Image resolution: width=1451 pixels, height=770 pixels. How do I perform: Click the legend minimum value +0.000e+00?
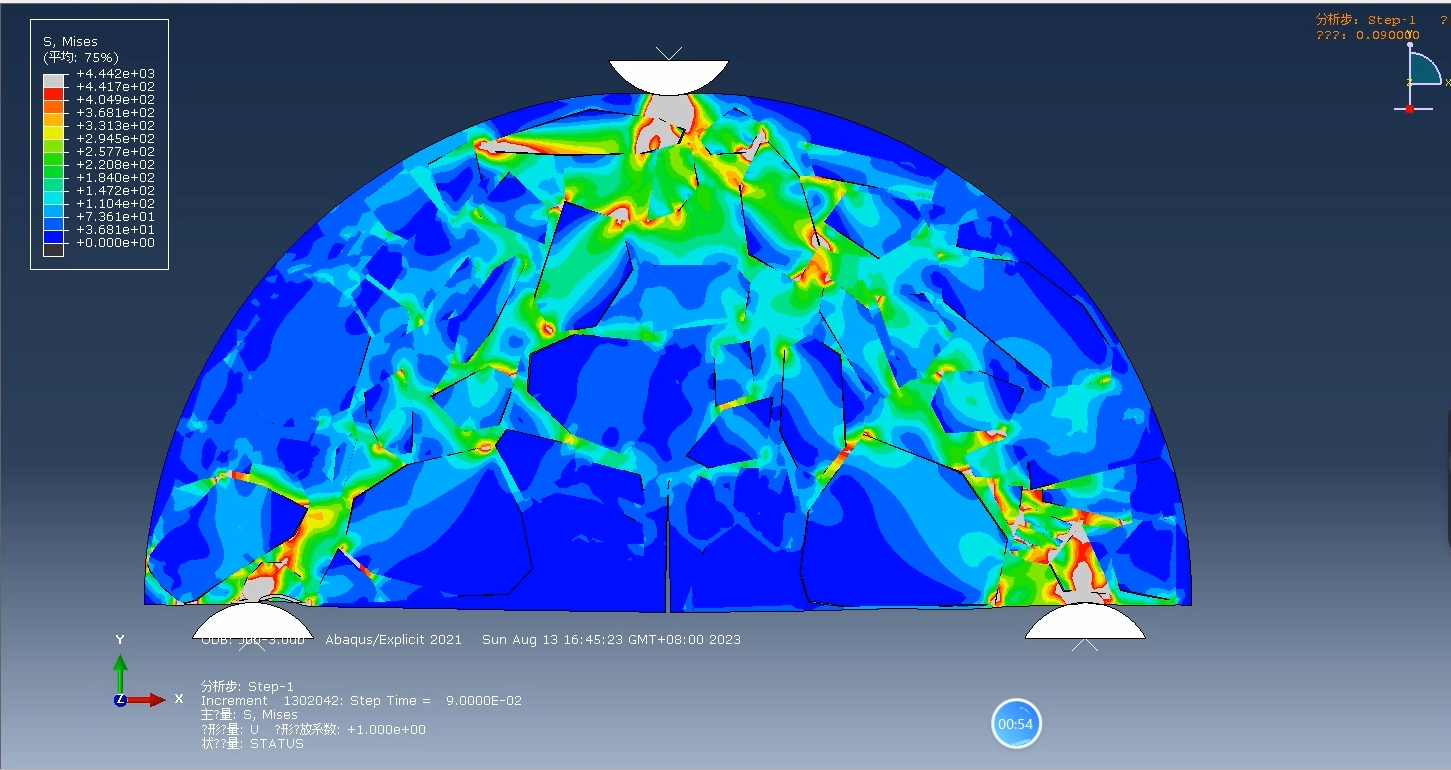(x=115, y=243)
